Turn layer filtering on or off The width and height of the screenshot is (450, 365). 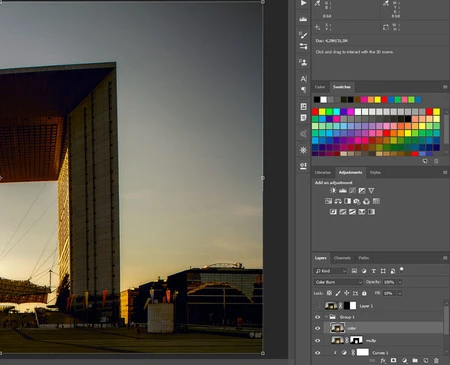(402, 269)
